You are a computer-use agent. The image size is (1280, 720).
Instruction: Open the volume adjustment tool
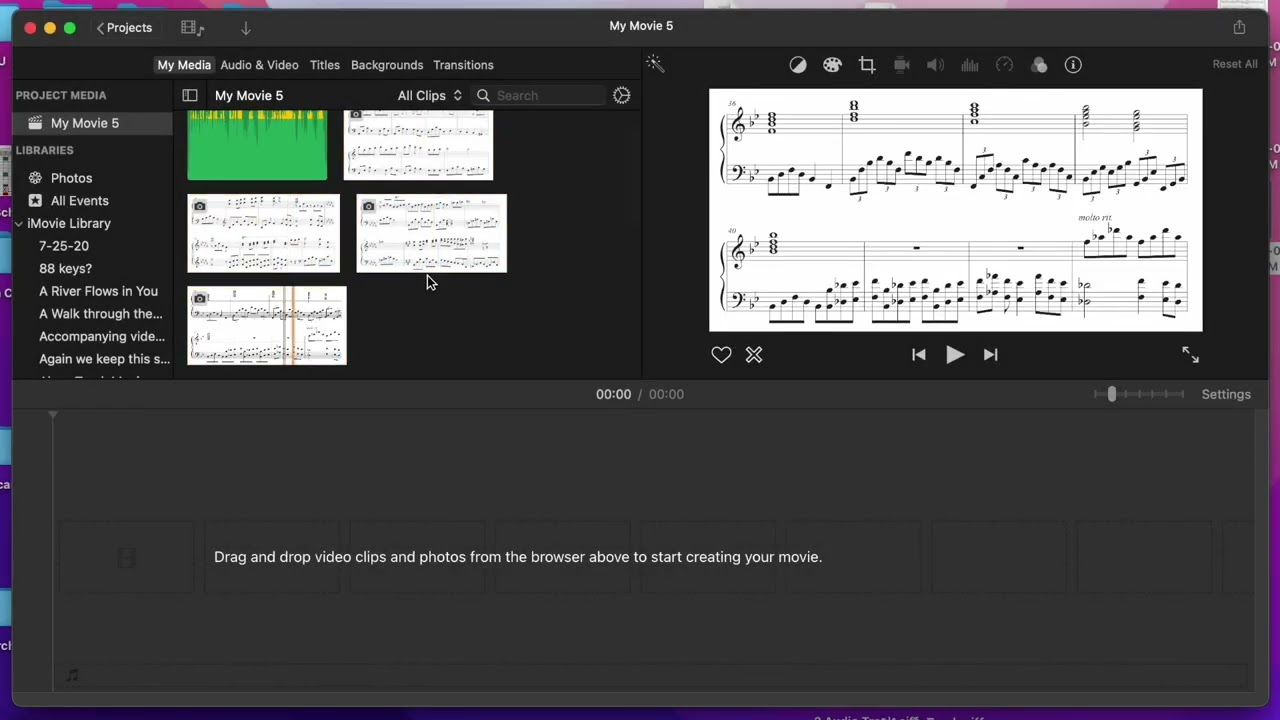(935, 65)
